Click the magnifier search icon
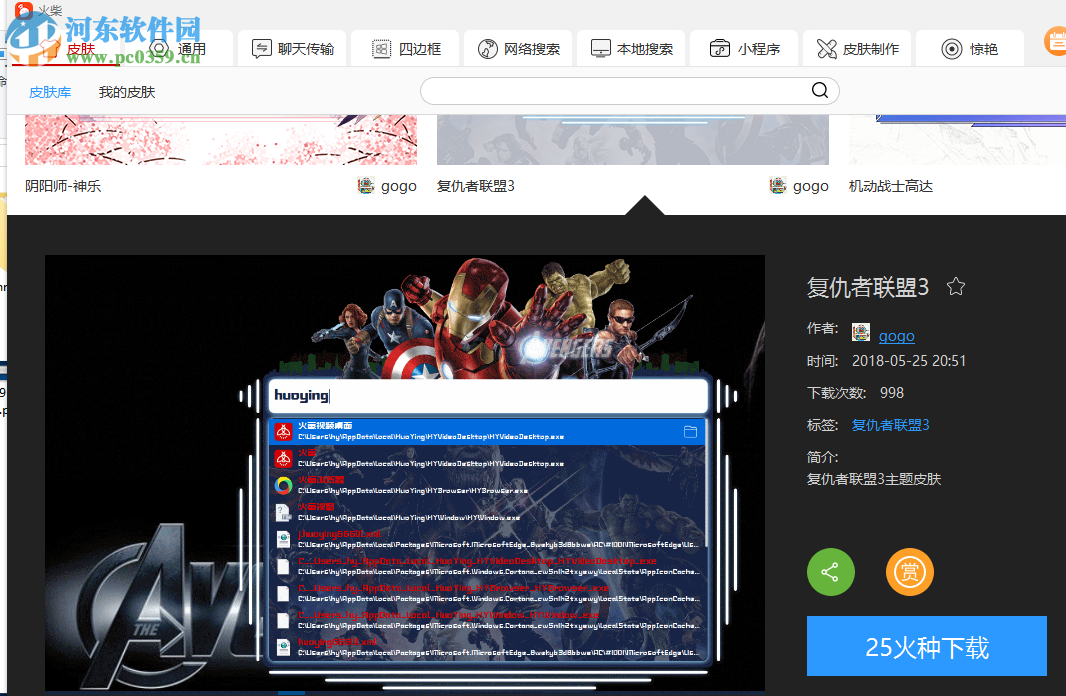Screen dimensions: 1066x696 pos(820,90)
